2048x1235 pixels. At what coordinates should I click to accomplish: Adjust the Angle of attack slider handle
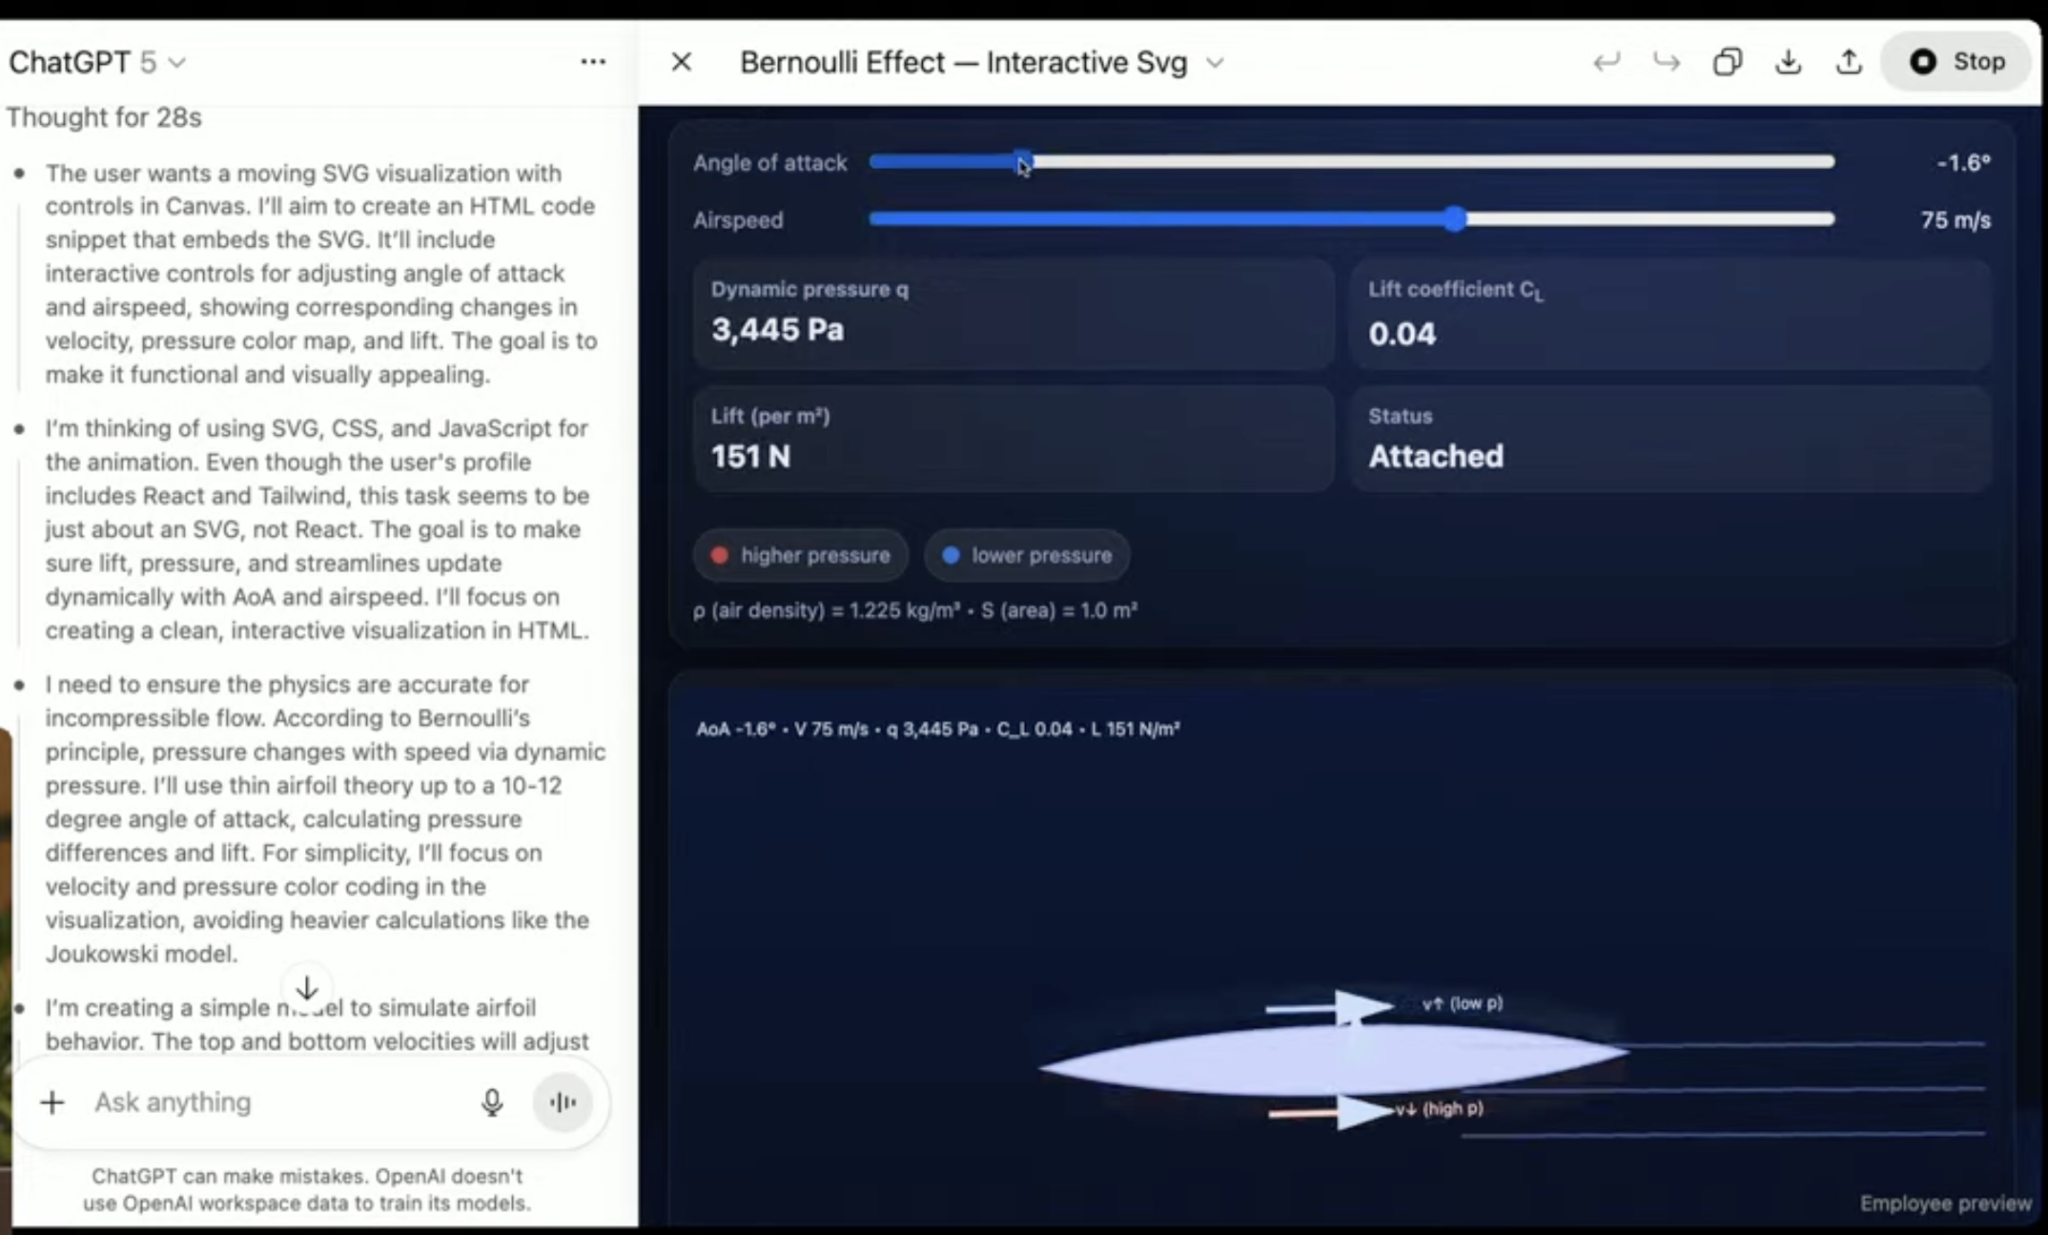click(1024, 161)
